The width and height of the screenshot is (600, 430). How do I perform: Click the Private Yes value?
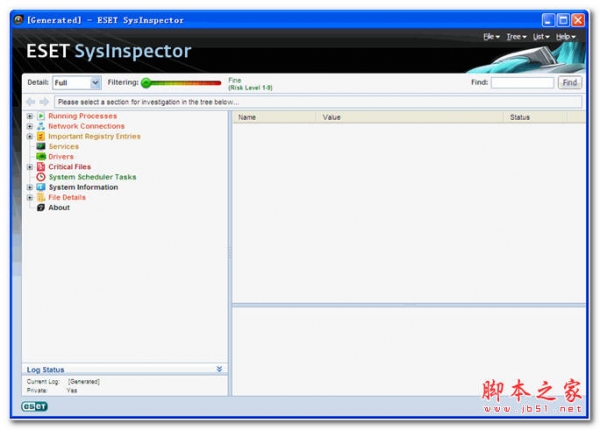click(x=72, y=391)
